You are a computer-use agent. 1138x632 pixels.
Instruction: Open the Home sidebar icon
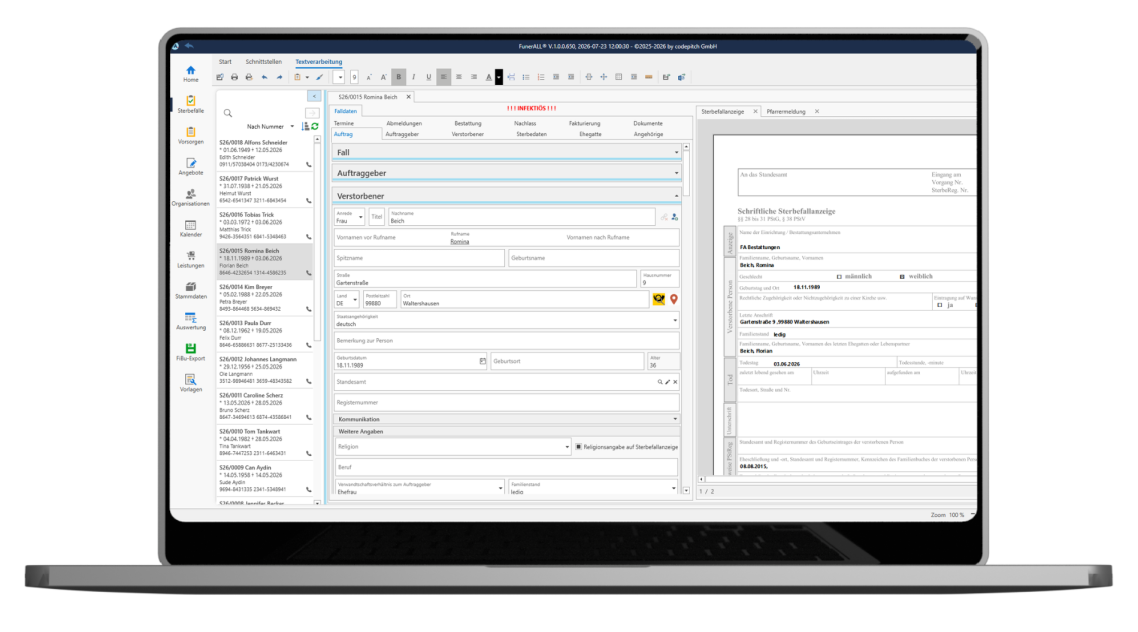tap(190, 74)
